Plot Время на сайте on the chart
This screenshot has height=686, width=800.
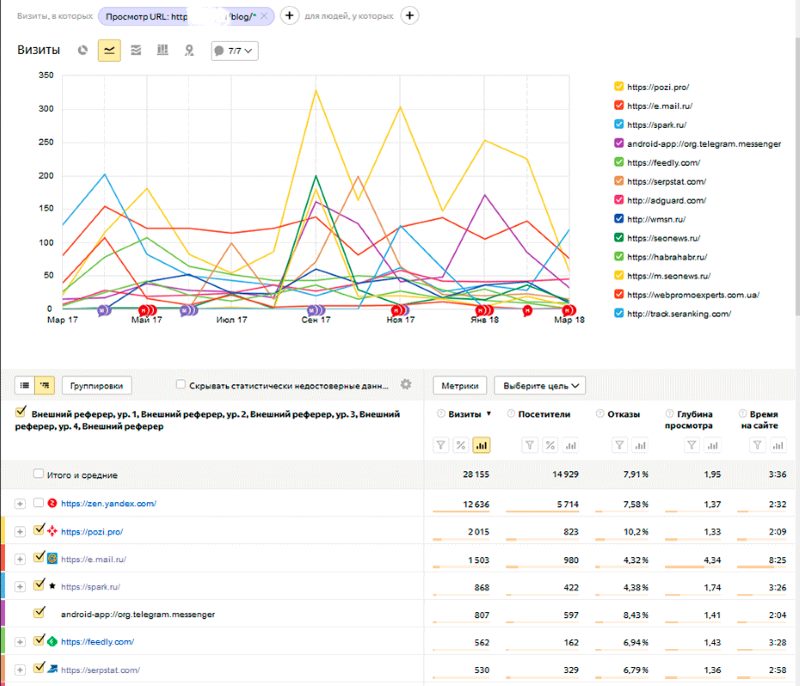[778, 445]
